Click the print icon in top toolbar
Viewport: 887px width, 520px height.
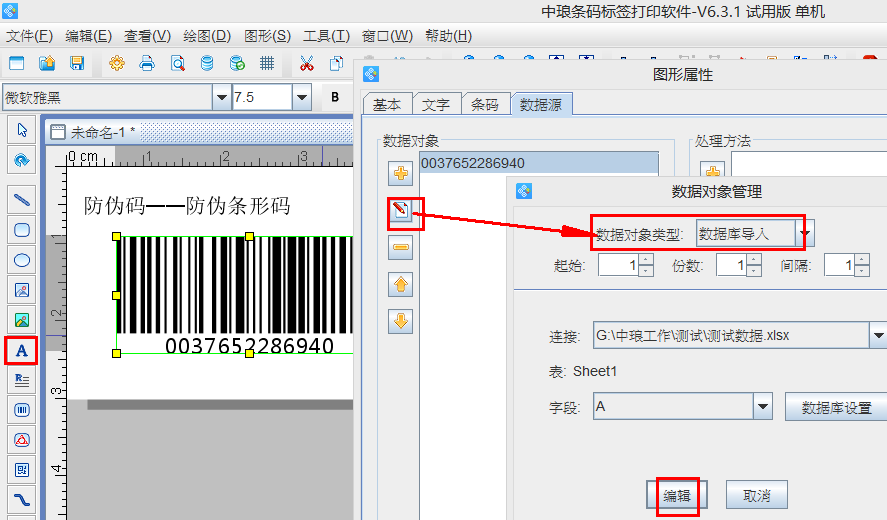click(147, 64)
